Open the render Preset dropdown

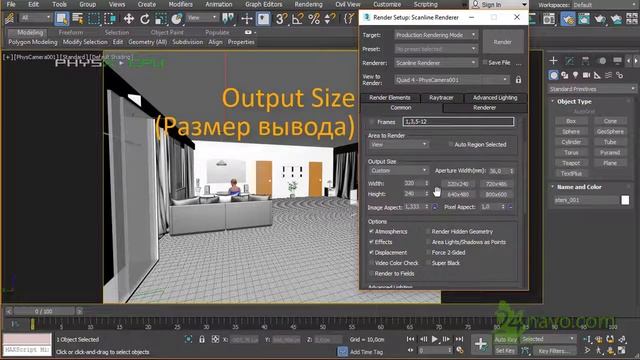(x=436, y=49)
